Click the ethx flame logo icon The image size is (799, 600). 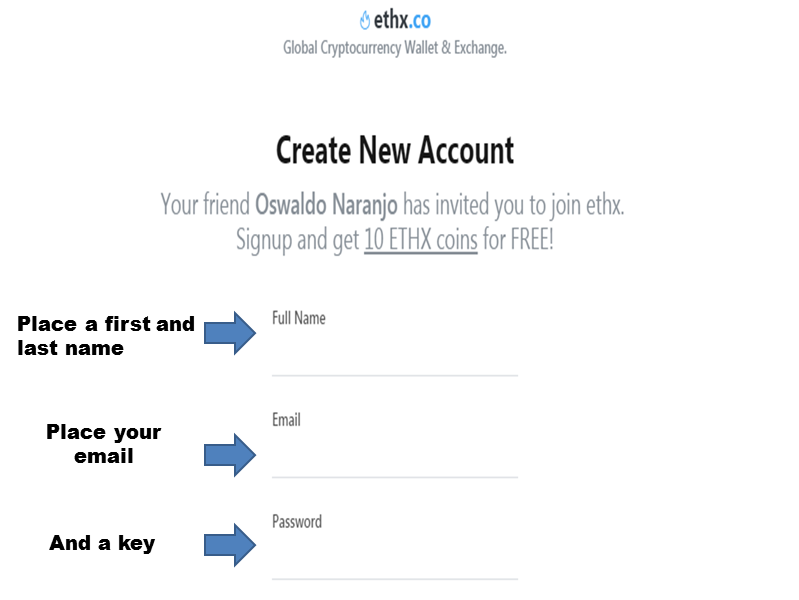click(364, 21)
